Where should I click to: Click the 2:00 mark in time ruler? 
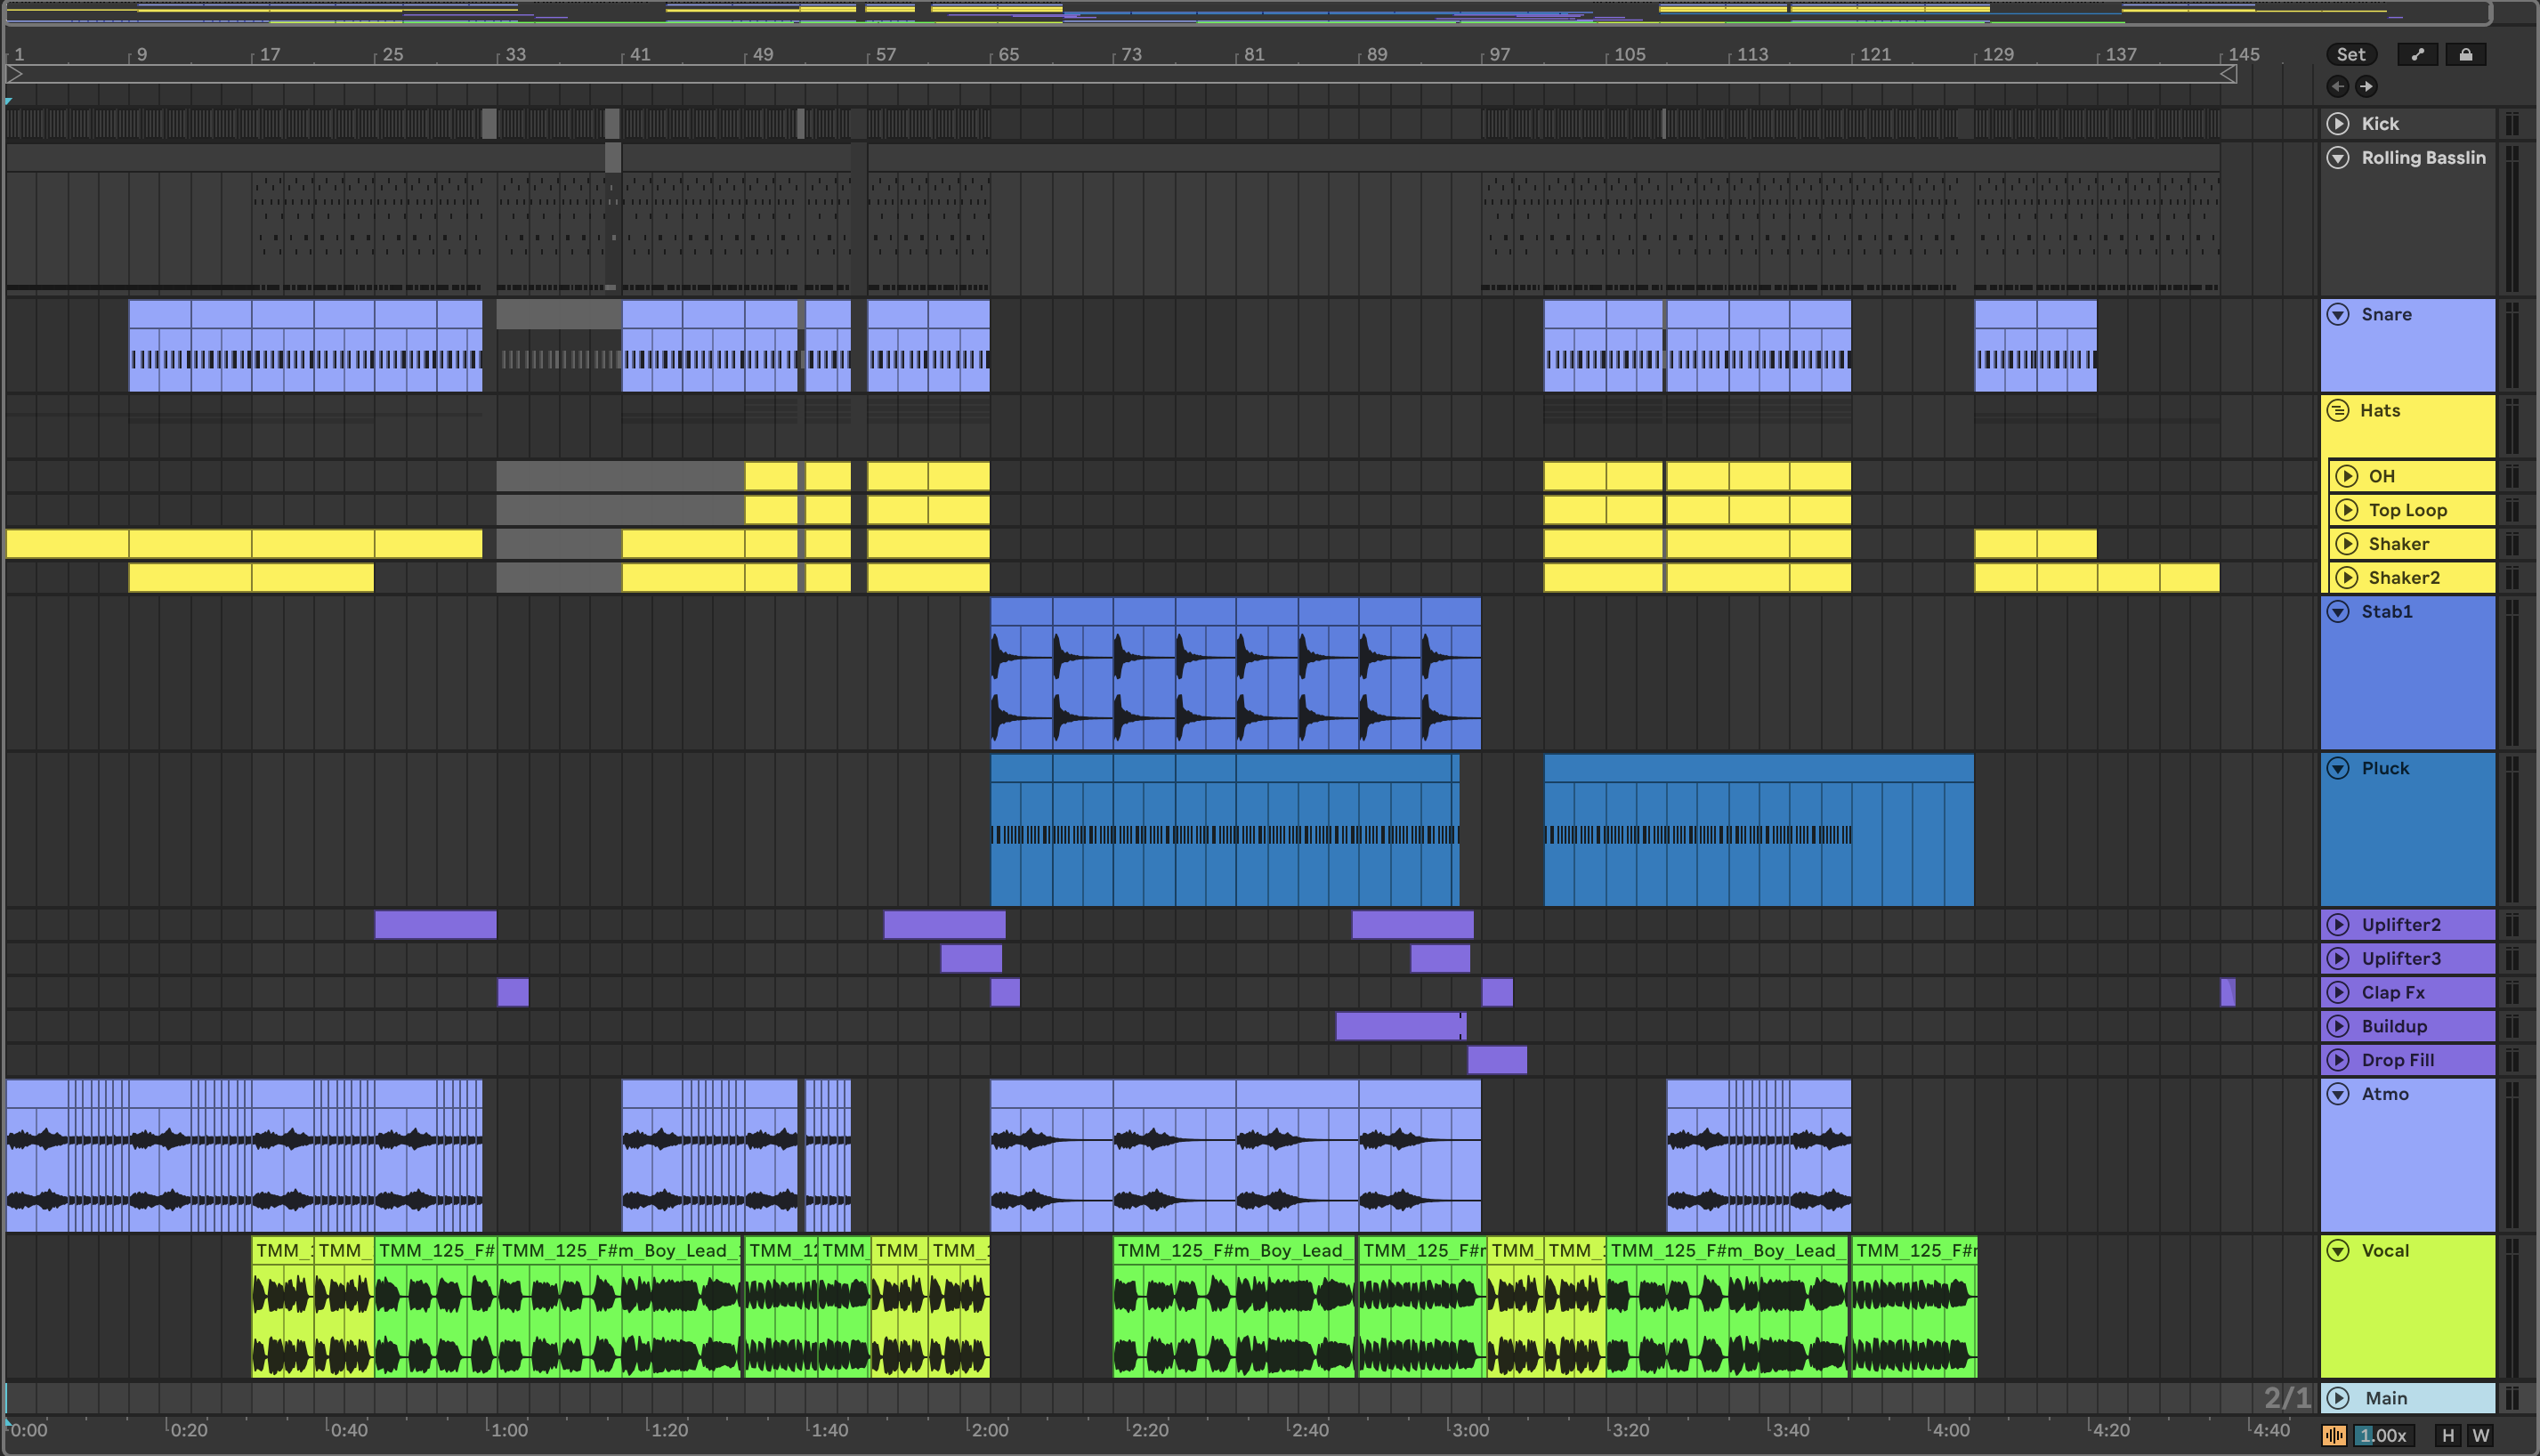989,1430
